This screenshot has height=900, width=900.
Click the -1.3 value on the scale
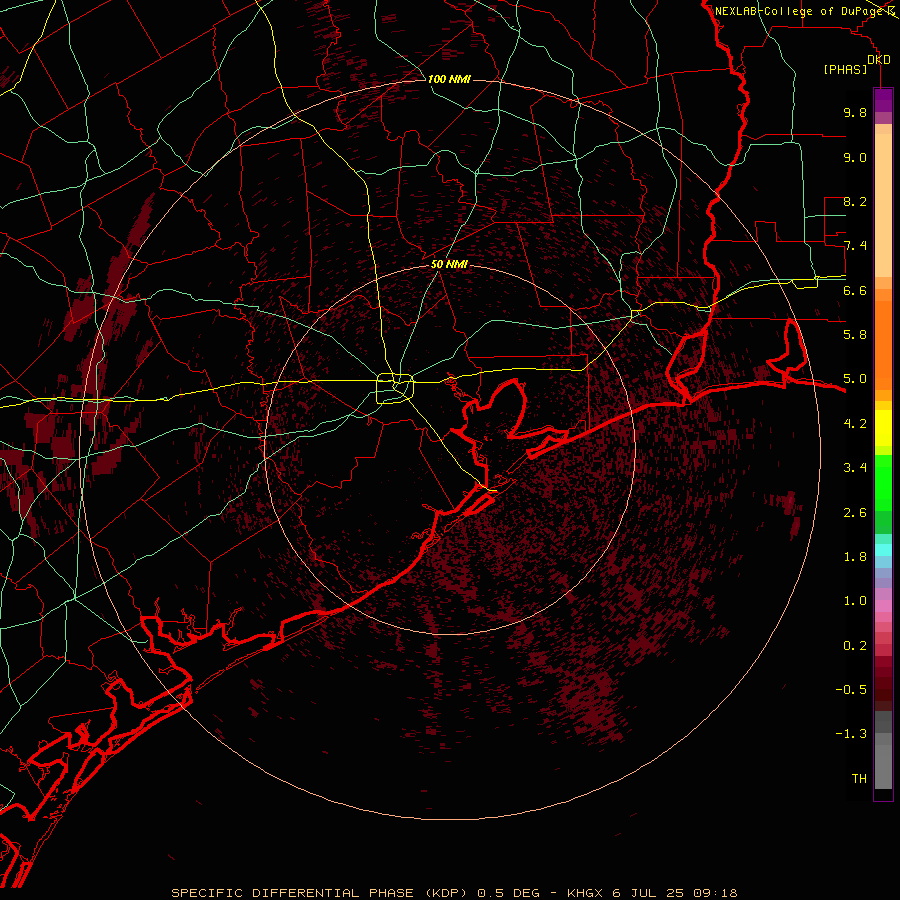[851, 734]
